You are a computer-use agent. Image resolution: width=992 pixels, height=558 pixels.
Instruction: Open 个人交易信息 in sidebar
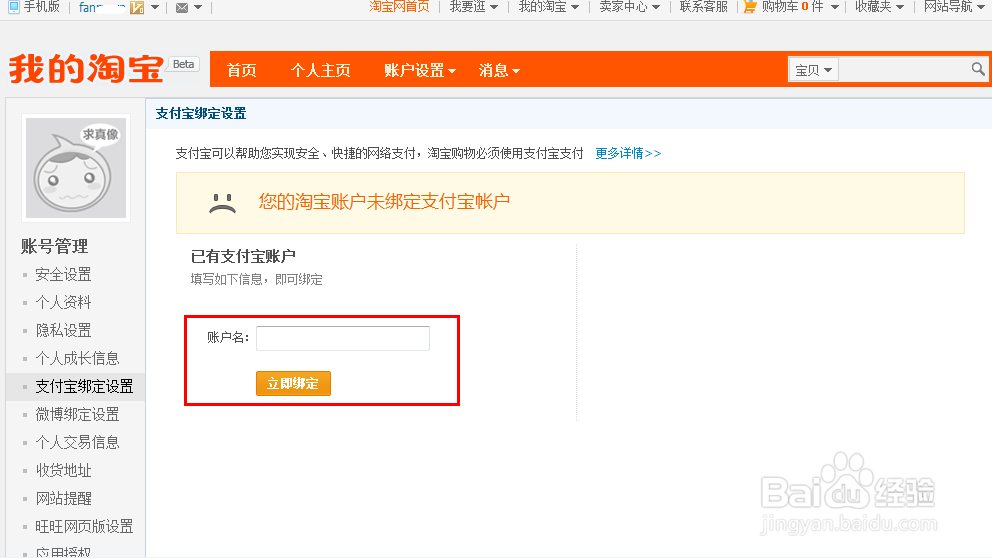click(x=77, y=442)
